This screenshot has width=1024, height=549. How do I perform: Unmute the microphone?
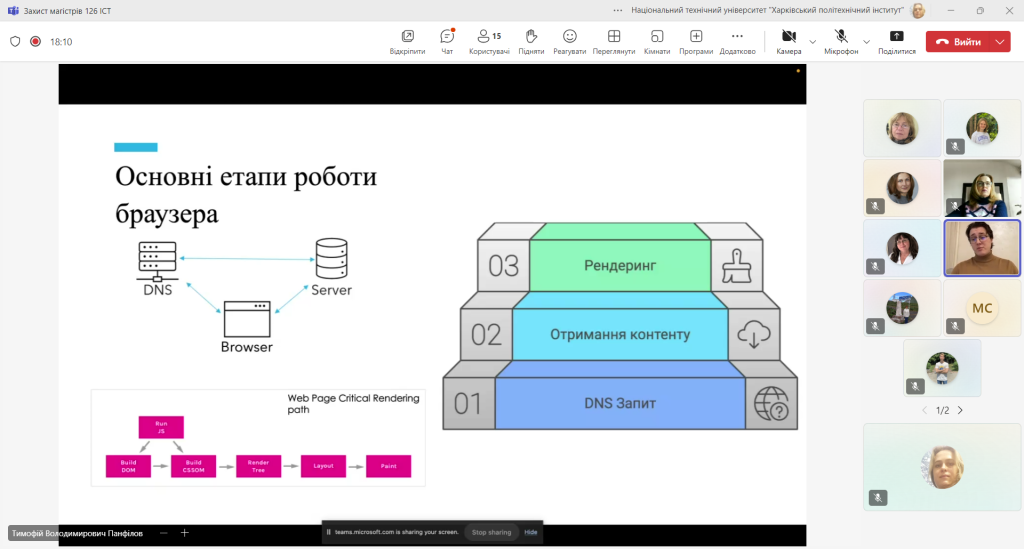point(841,41)
